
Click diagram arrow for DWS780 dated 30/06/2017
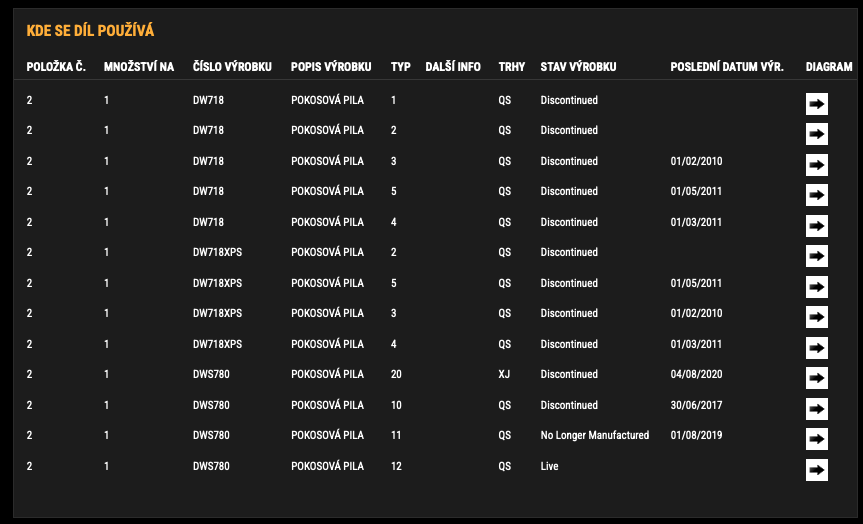817,409
